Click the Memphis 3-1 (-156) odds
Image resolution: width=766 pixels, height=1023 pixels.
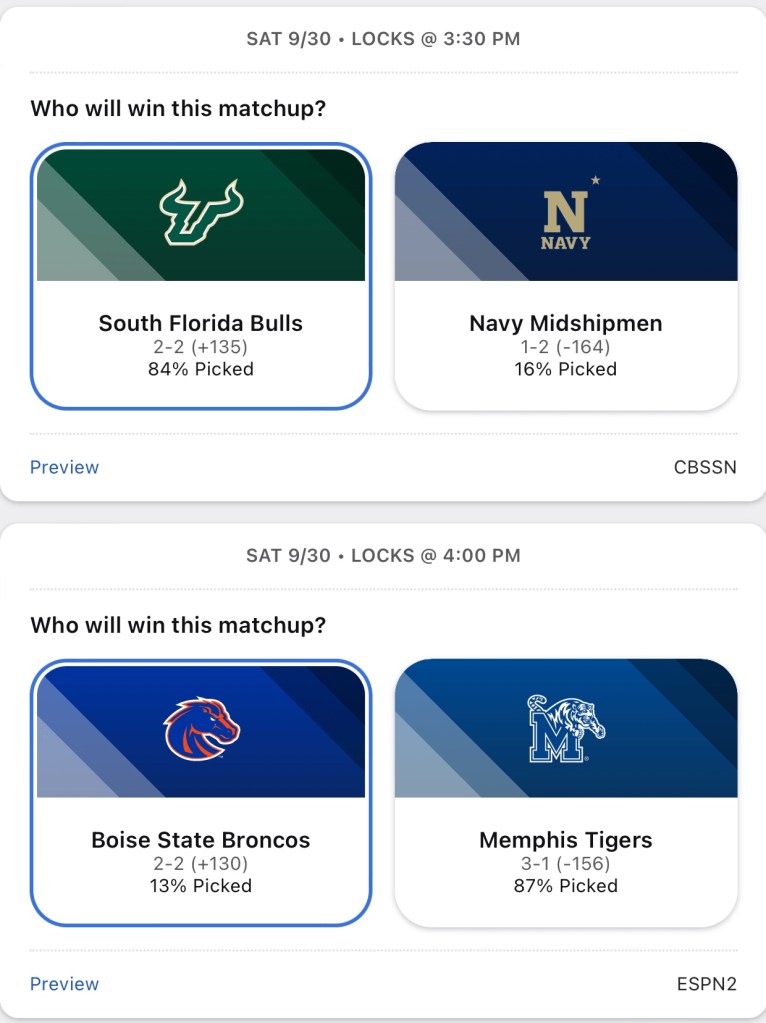[x=566, y=863]
